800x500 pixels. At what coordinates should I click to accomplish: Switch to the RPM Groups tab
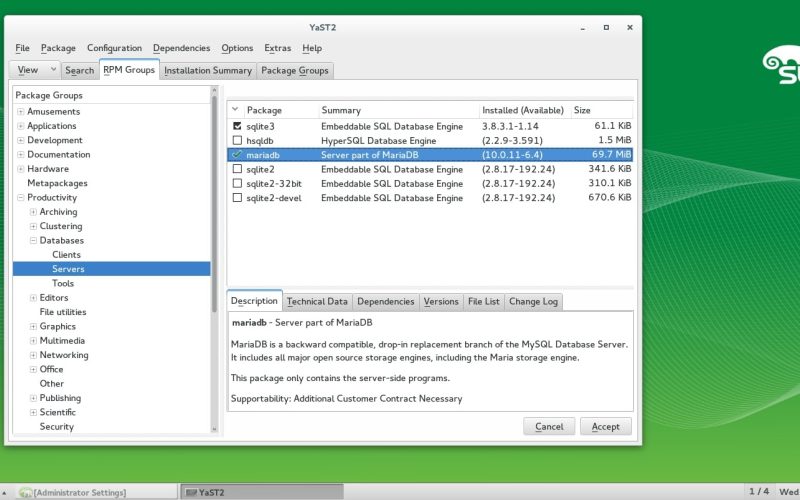(129, 69)
